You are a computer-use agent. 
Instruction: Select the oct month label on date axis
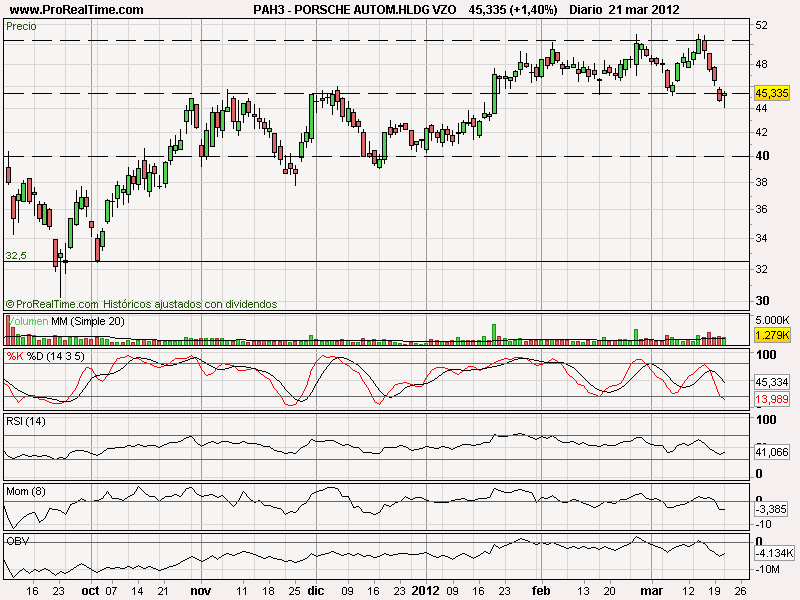pyautogui.click(x=90, y=591)
